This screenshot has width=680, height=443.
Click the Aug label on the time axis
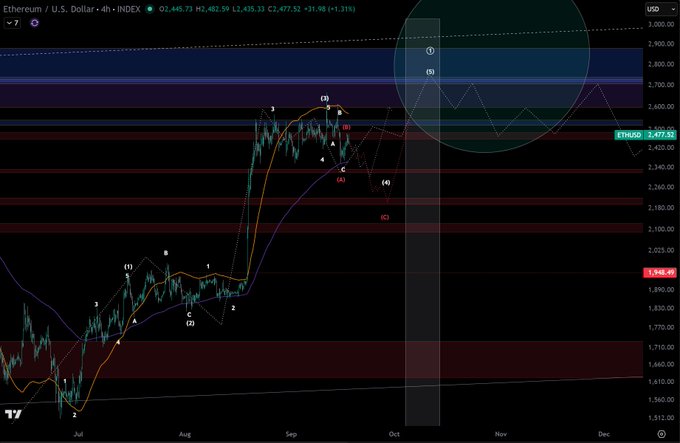tap(185, 434)
